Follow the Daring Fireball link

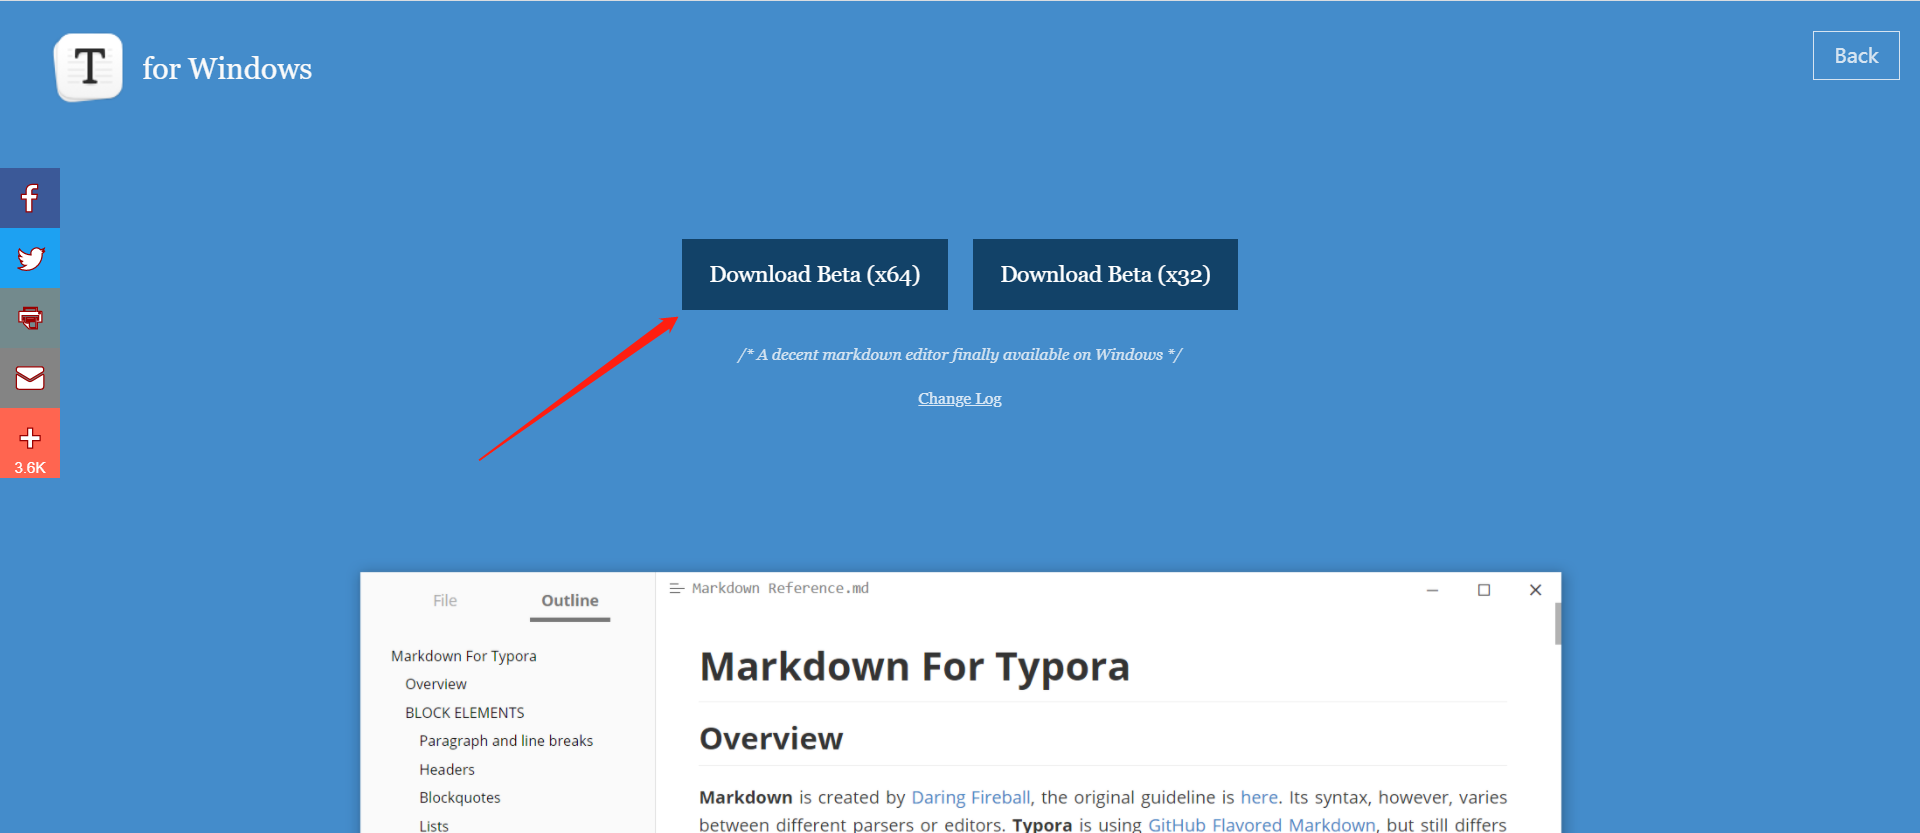pos(970,797)
